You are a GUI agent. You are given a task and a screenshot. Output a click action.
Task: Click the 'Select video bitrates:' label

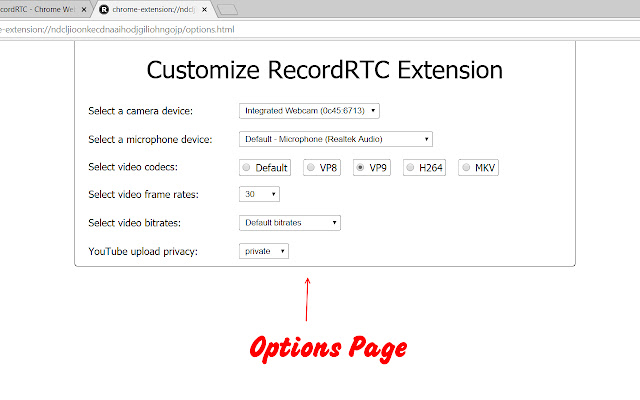[x=134, y=223]
